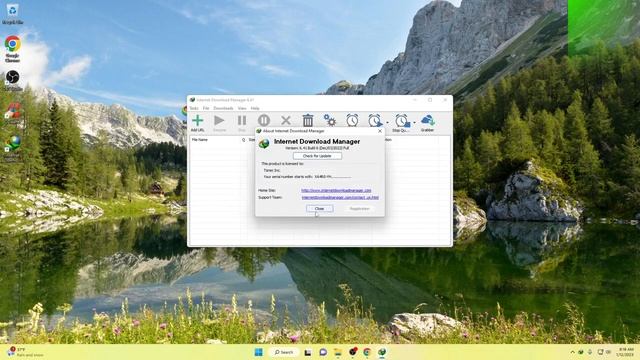
Task: Open the Support Team contact link
Action: [340, 198]
